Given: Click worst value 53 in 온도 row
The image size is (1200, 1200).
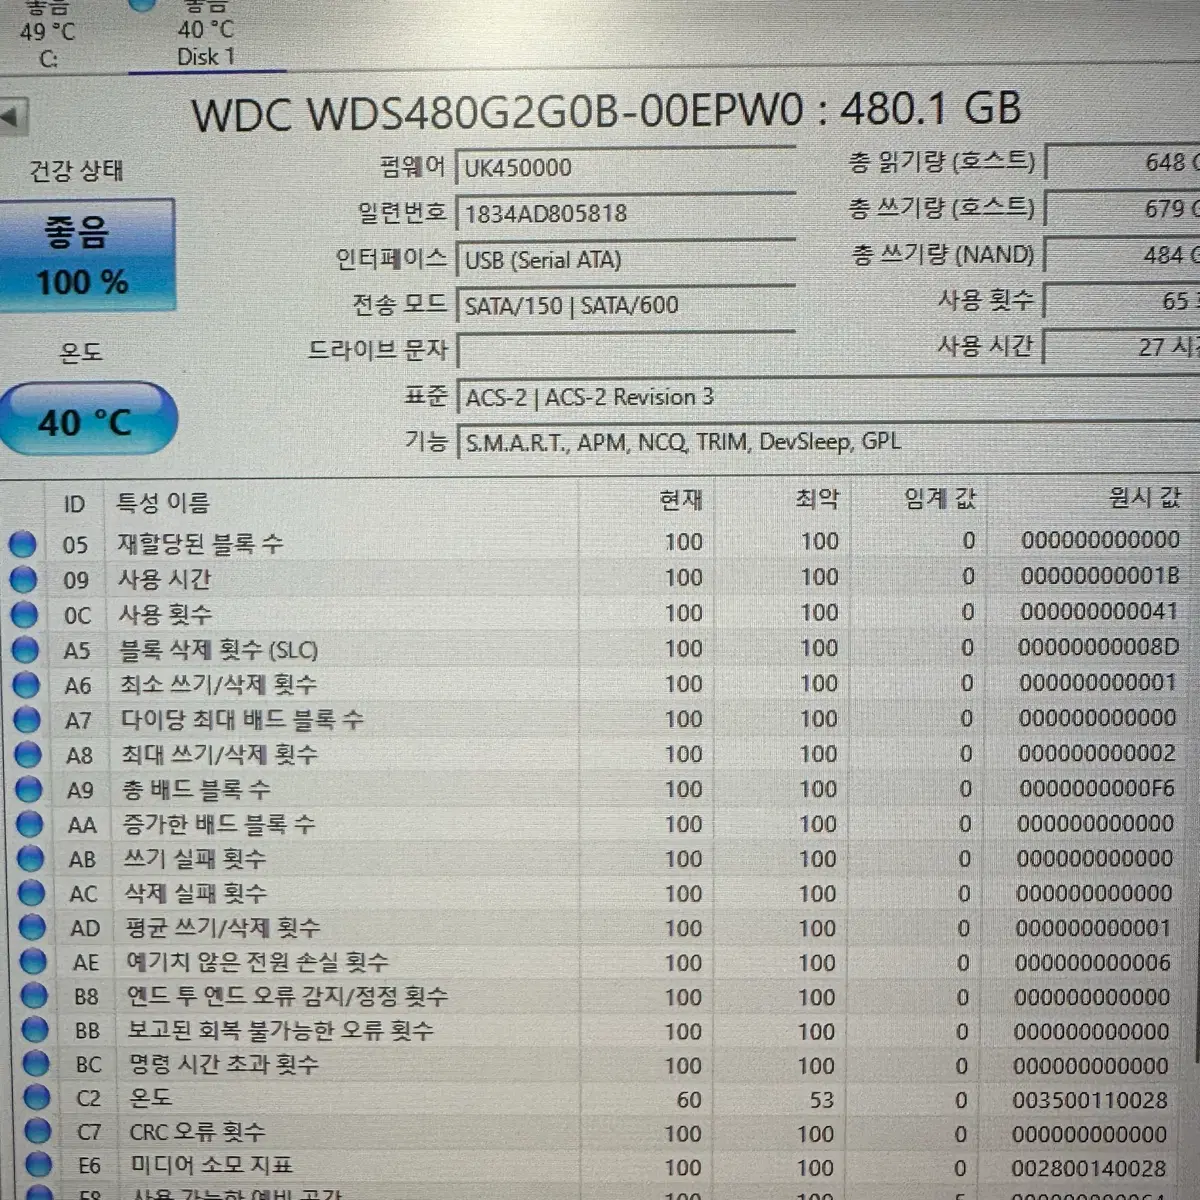Looking at the screenshot, I should [x=821, y=1100].
